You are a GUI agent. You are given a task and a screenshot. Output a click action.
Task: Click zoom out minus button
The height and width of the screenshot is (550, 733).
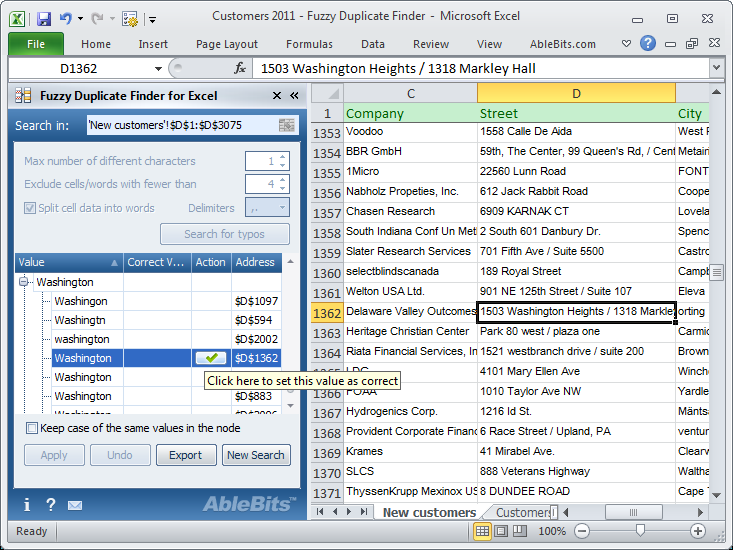pos(582,531)
